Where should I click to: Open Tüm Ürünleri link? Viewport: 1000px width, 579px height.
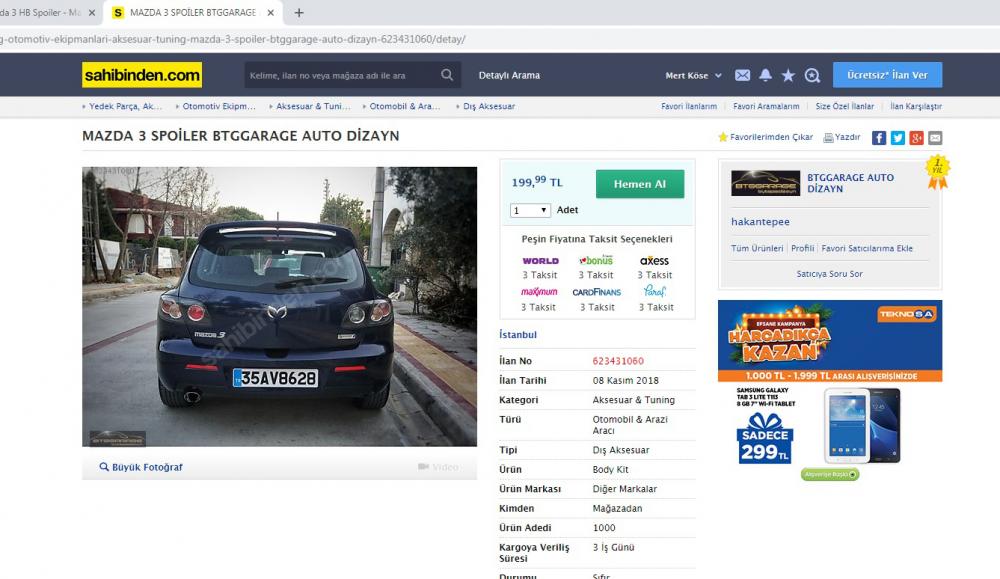(757, 248)
